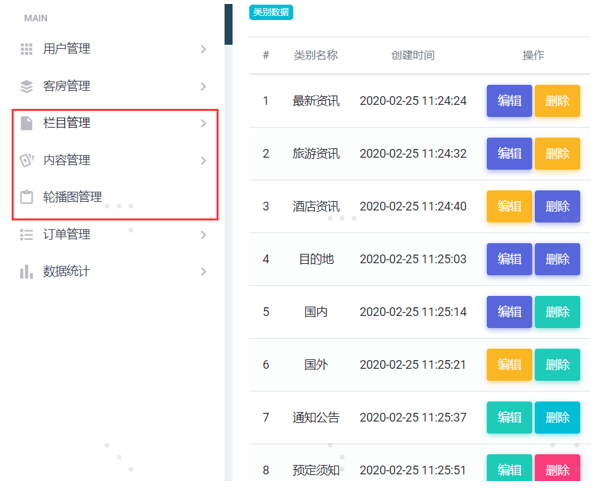Select the 目的地 category name cell

tap(316, 259)
